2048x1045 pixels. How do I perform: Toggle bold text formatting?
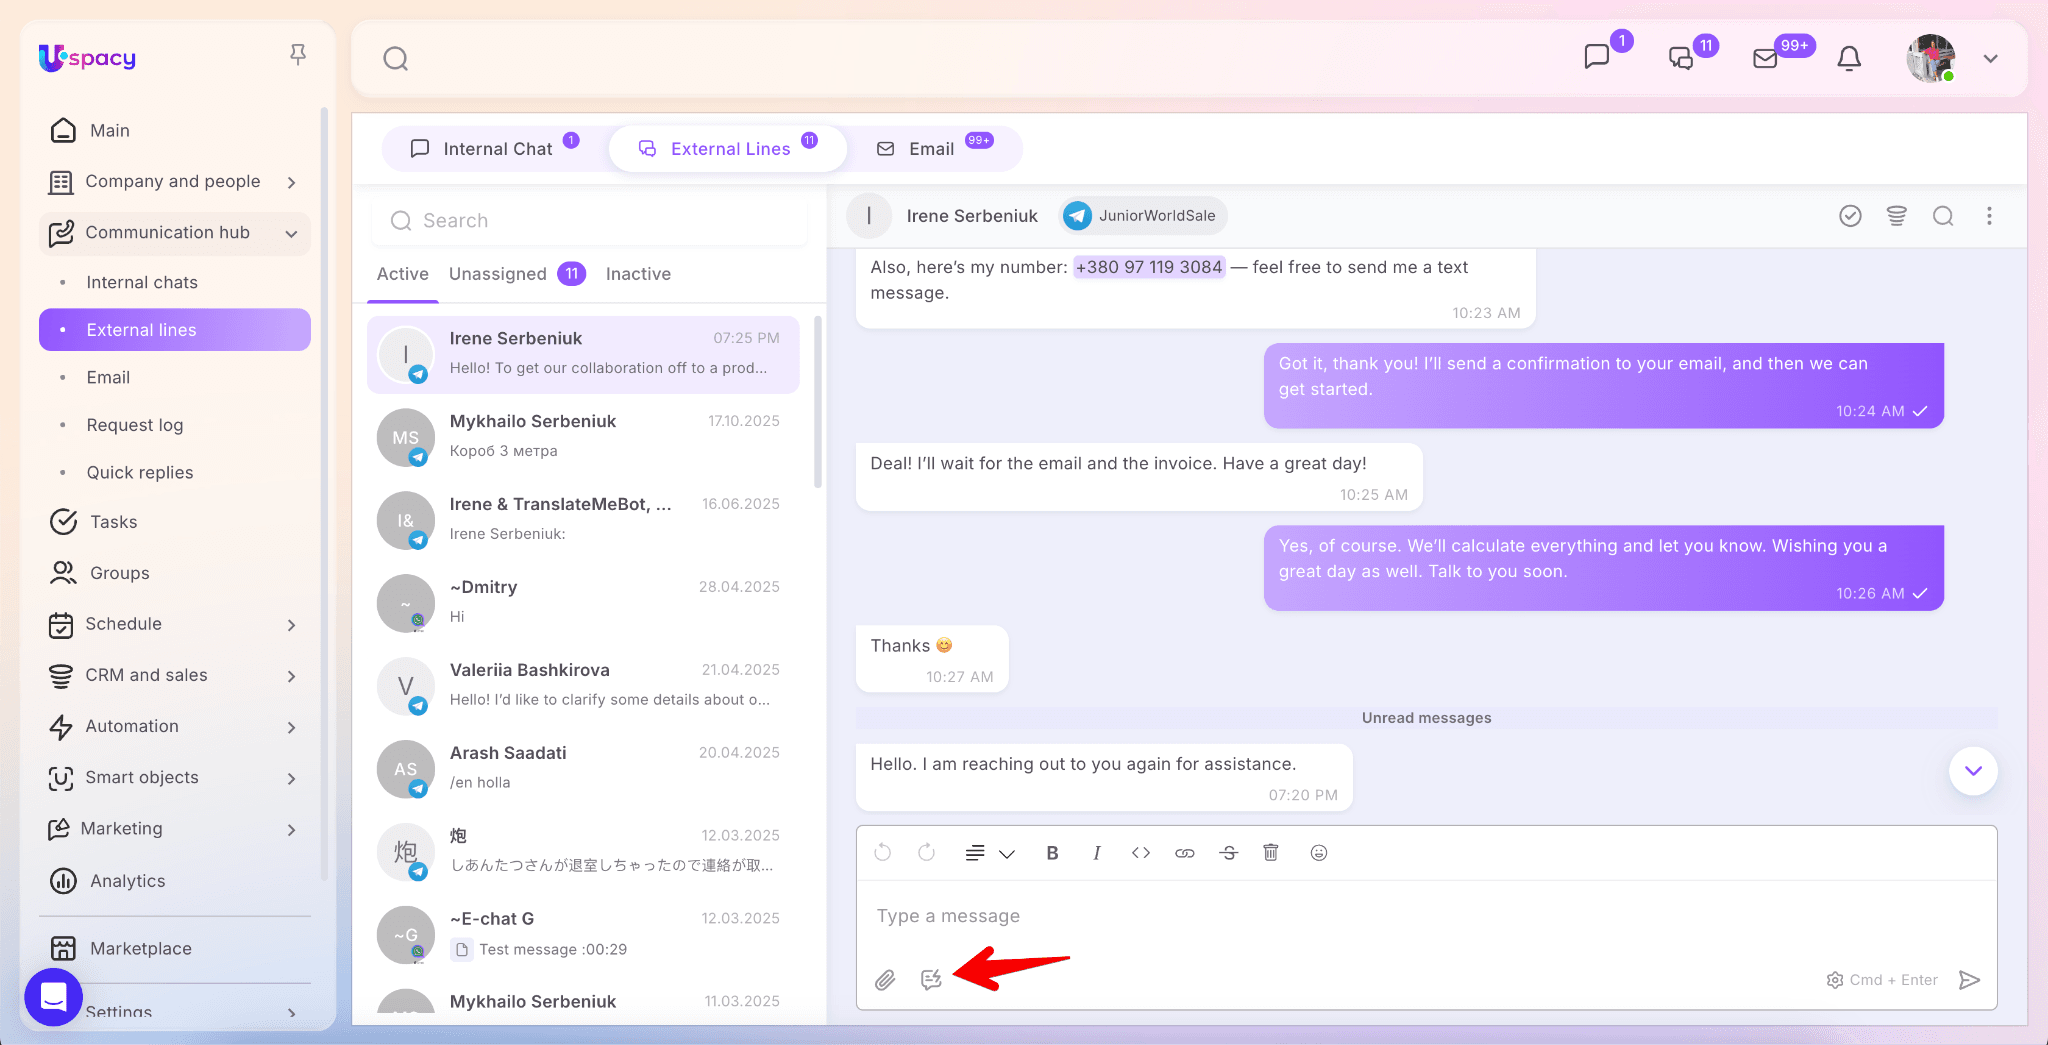(1052, 853)
